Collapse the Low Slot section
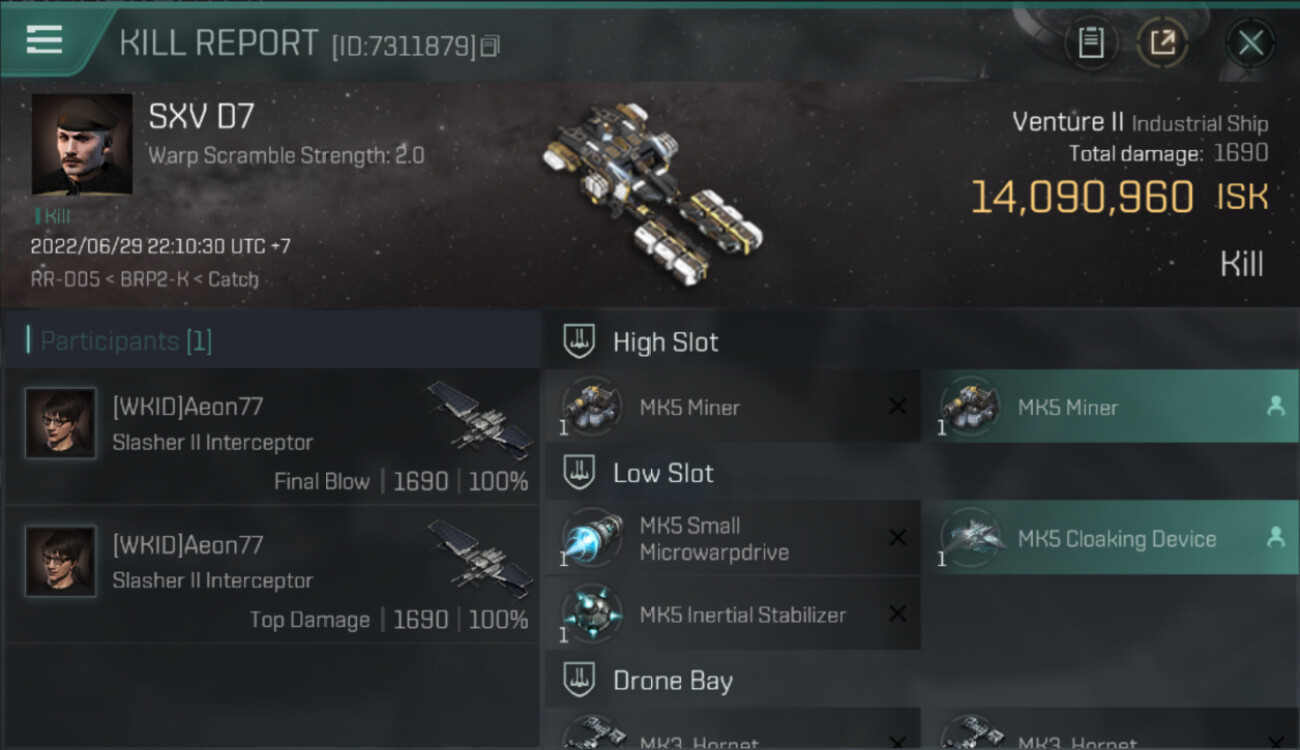 [578, 473]
